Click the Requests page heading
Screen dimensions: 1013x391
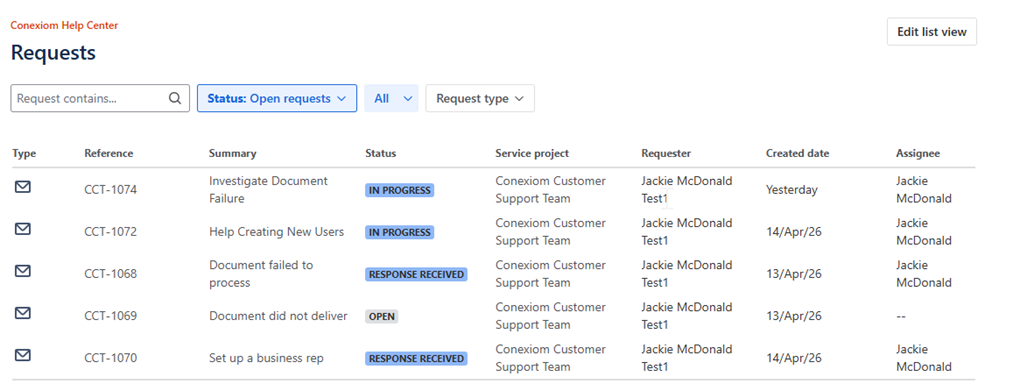pos(53,52)
